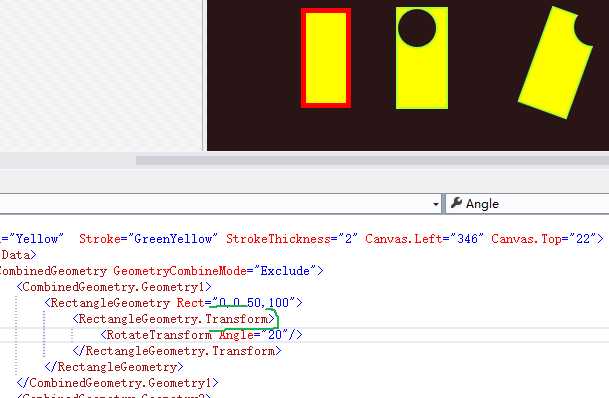This screenshot has height=398, width=609.
Task: Select the red-bordered yellow rectangle in designer
Action: [x=326, y=58]
